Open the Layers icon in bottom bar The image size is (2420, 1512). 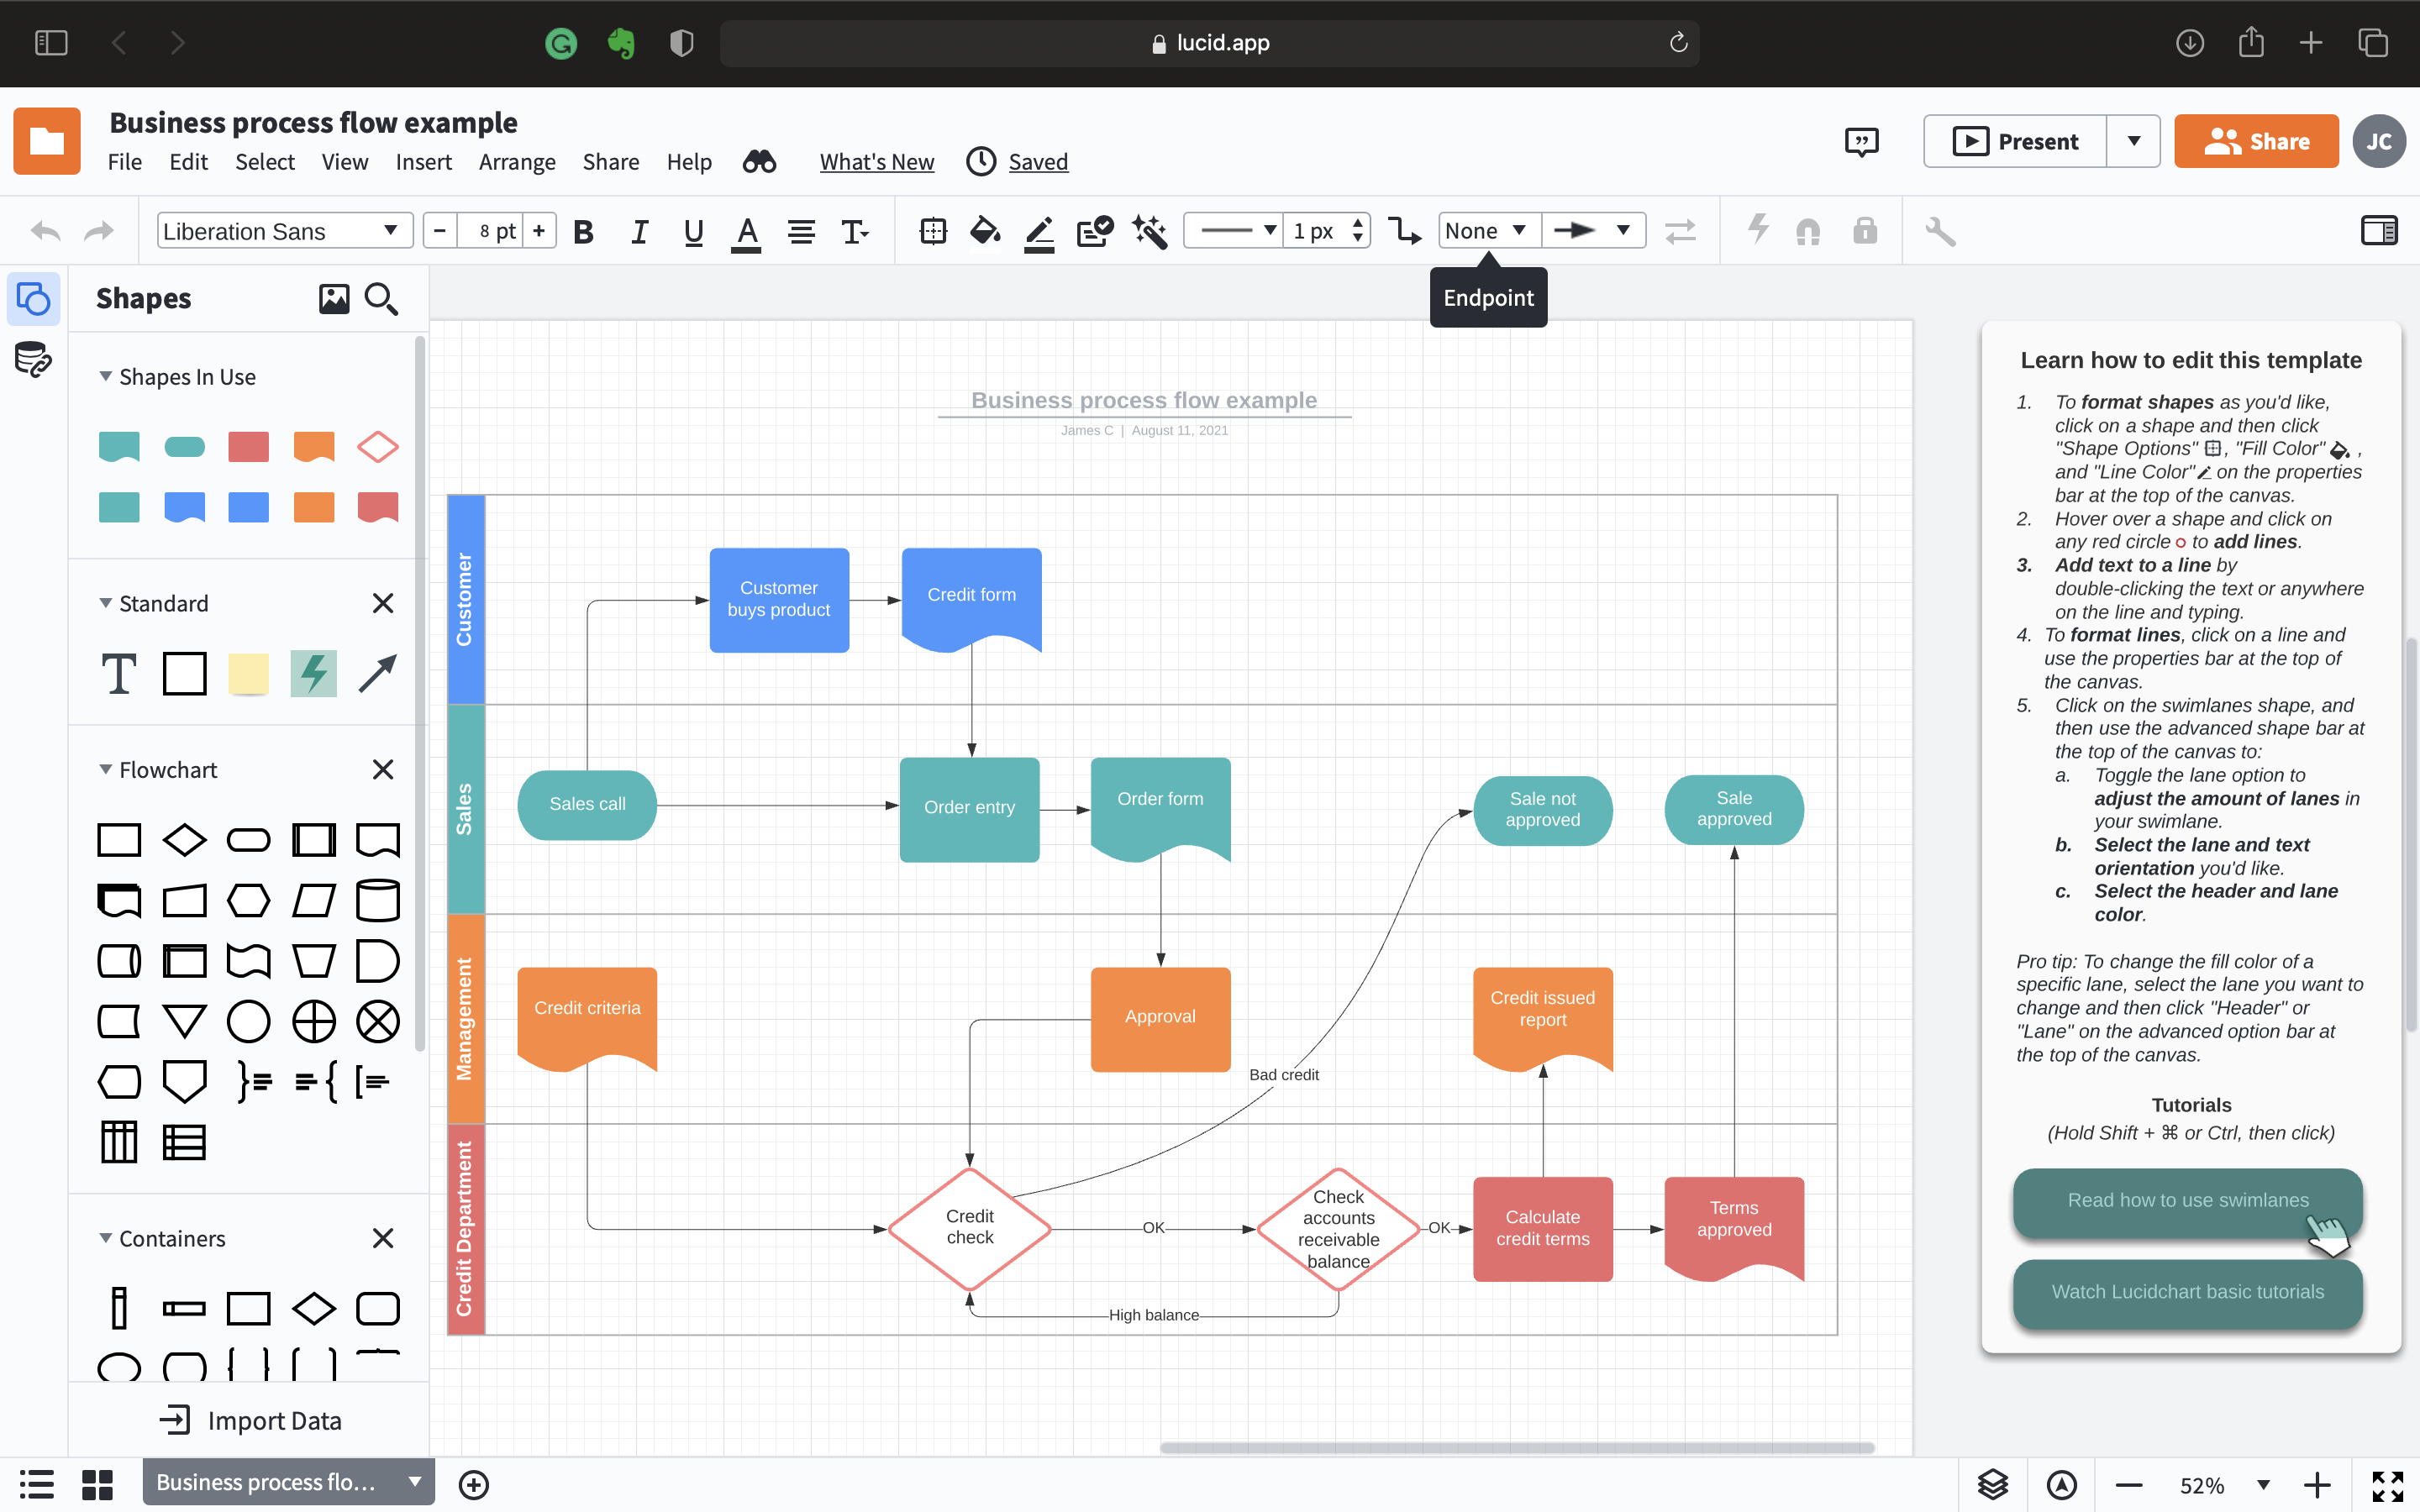1992,1484
